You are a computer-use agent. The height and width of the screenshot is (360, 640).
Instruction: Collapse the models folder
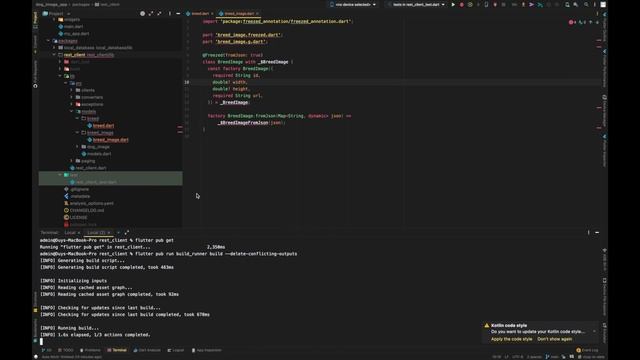(72, 111)
